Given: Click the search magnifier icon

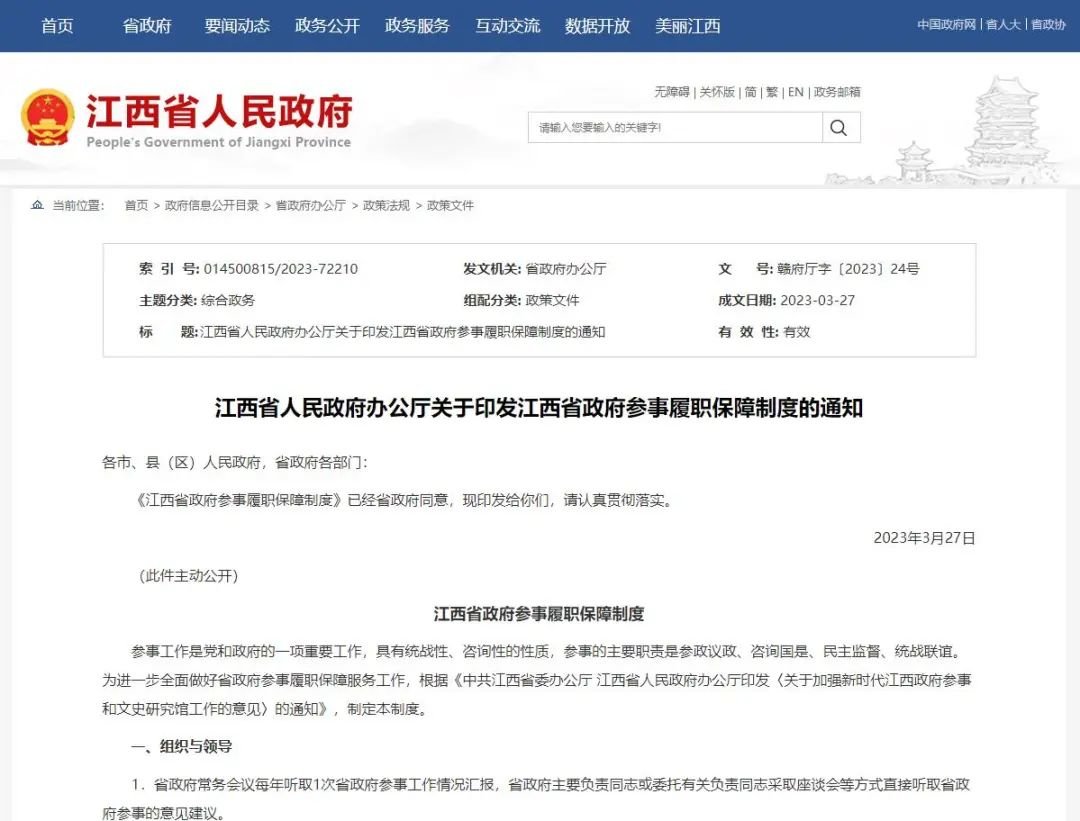Looking at the screenshot, I should click(838, 127).
